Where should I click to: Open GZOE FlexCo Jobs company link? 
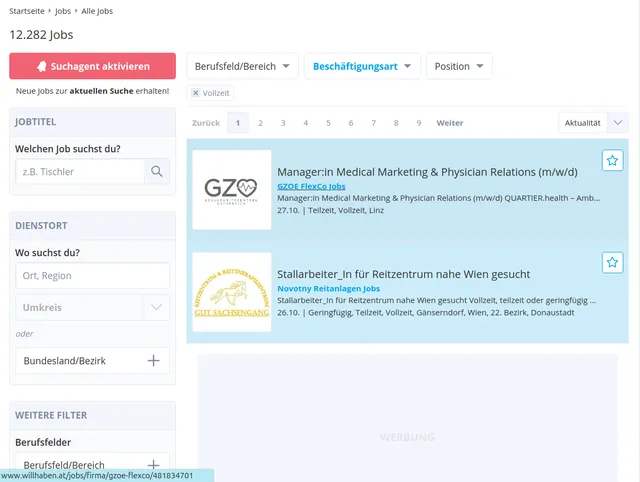point(310,186)
